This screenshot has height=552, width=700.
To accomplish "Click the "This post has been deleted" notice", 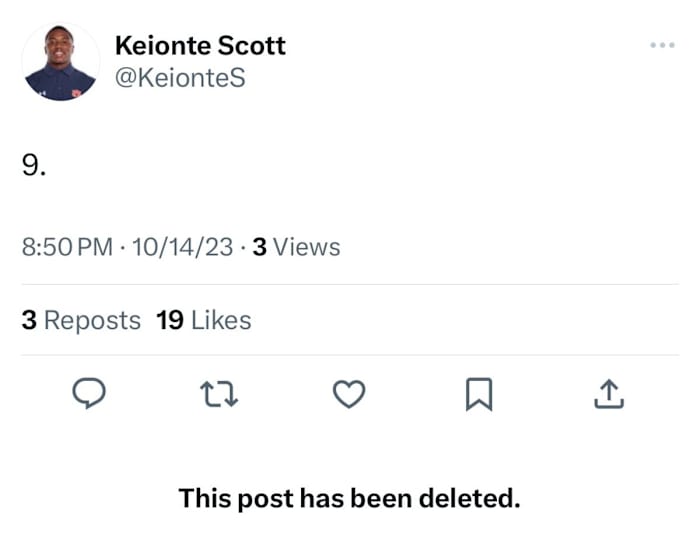I will click(349, 498).
